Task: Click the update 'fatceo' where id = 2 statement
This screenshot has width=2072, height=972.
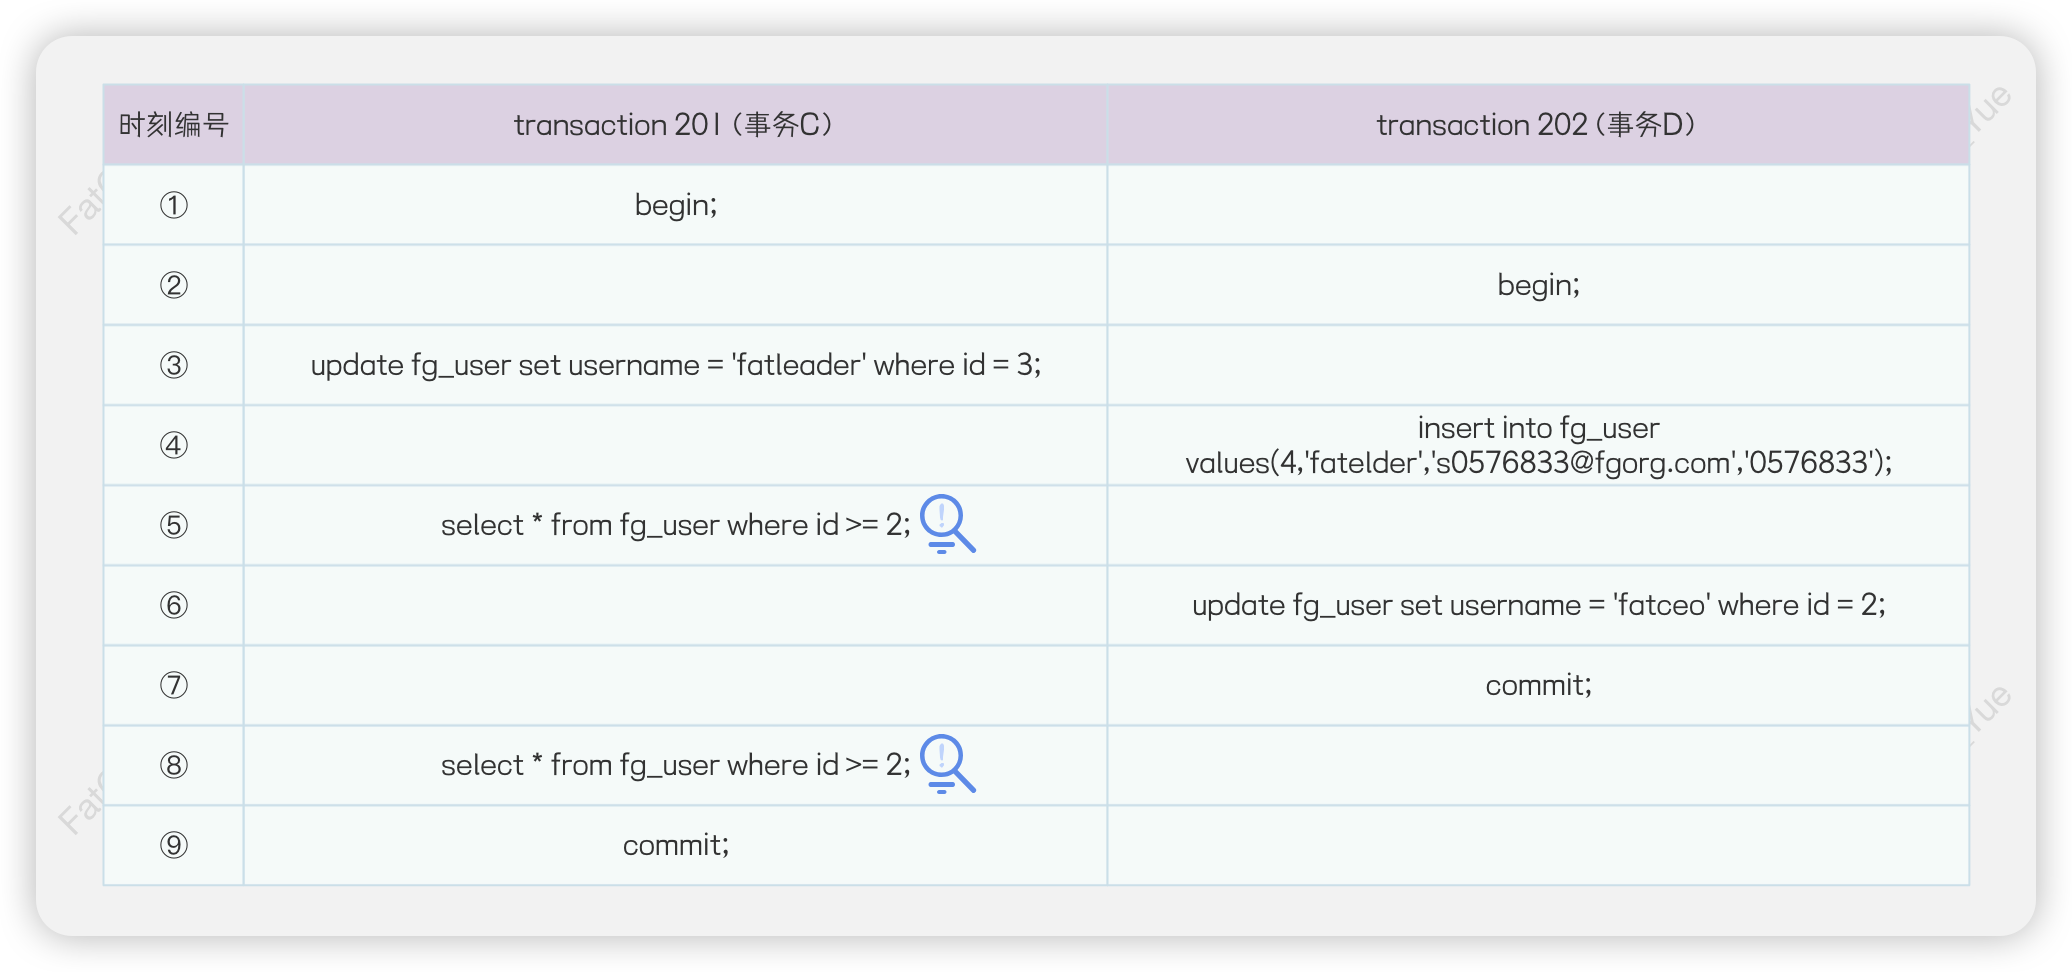Action: [1538, 605]
